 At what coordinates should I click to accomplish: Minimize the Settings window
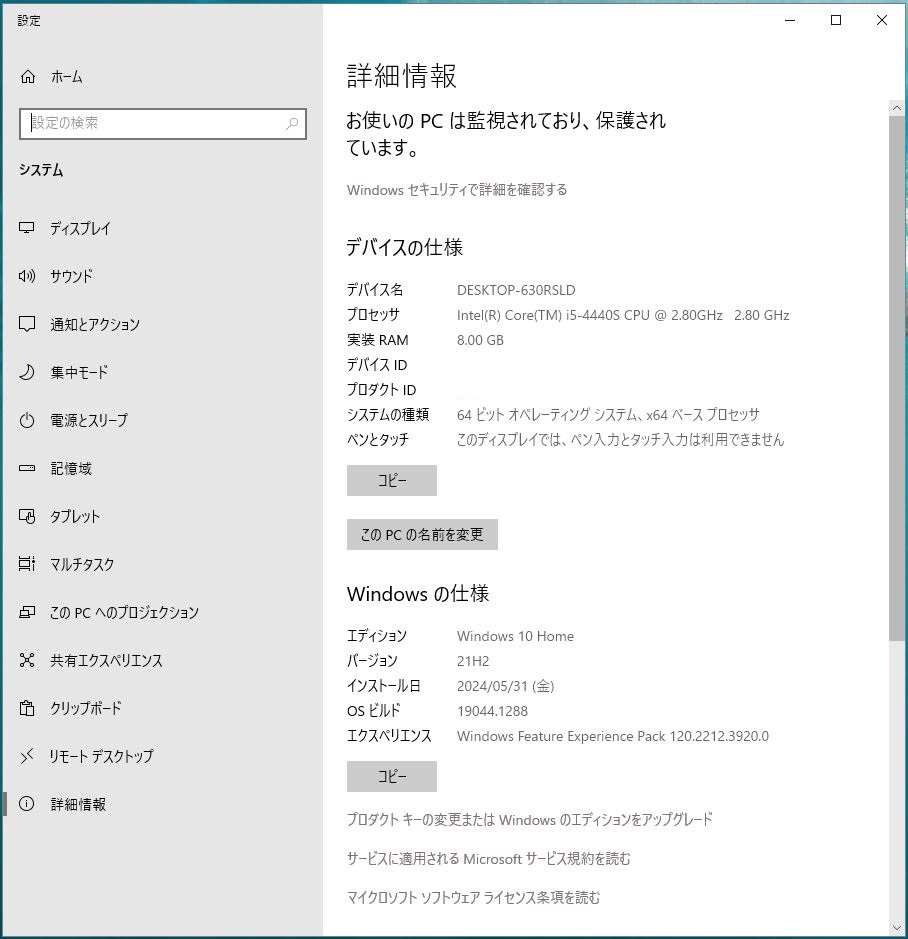(790, 20)
